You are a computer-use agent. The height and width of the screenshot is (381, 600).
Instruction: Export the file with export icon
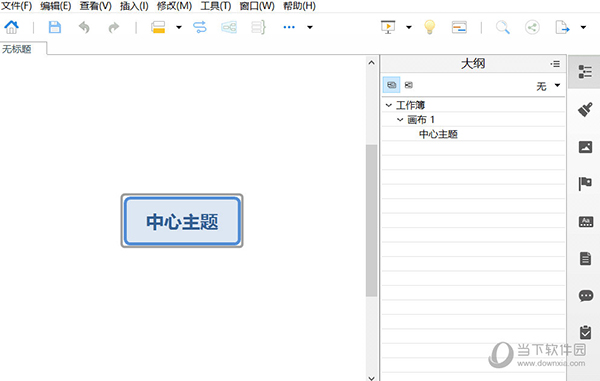coord(562,27)
